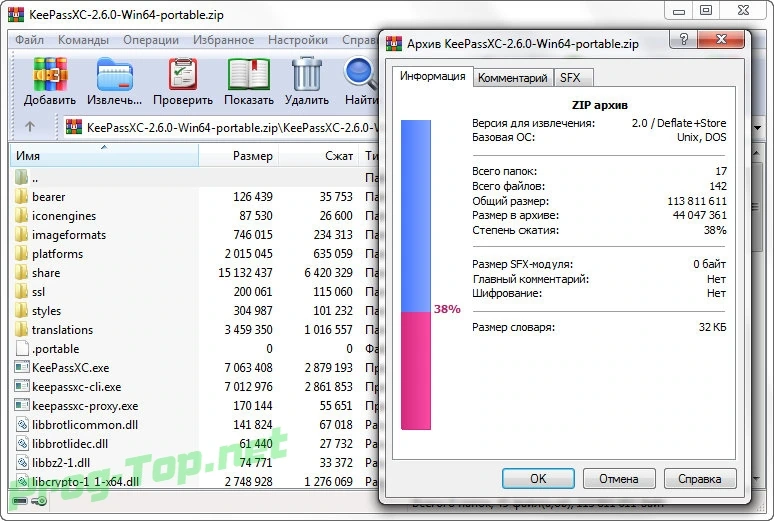This screenshot has width=774, height=521.
Task: Click the Найти (Find) magnifier icon
Action: pyautogui.click(x=360, y=74)
